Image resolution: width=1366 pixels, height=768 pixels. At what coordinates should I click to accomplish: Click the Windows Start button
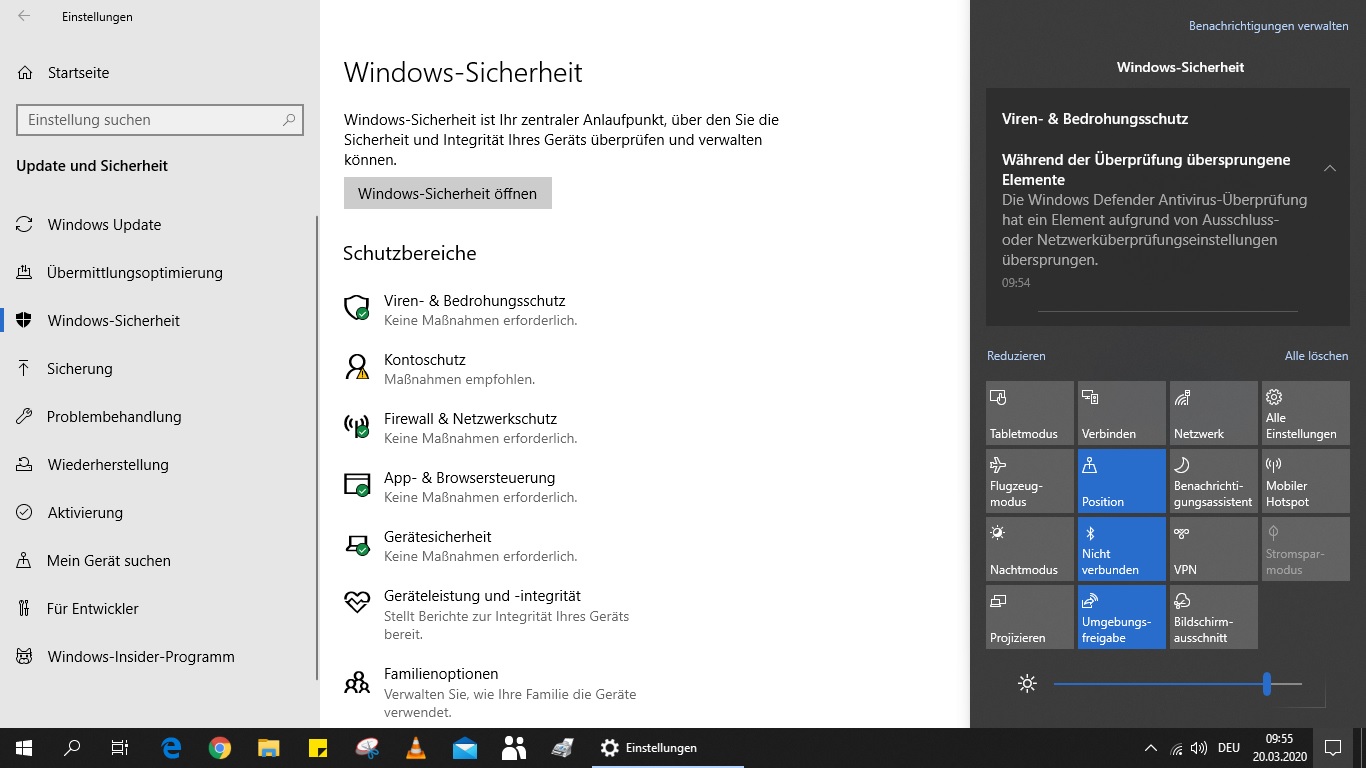click(24, 748)
